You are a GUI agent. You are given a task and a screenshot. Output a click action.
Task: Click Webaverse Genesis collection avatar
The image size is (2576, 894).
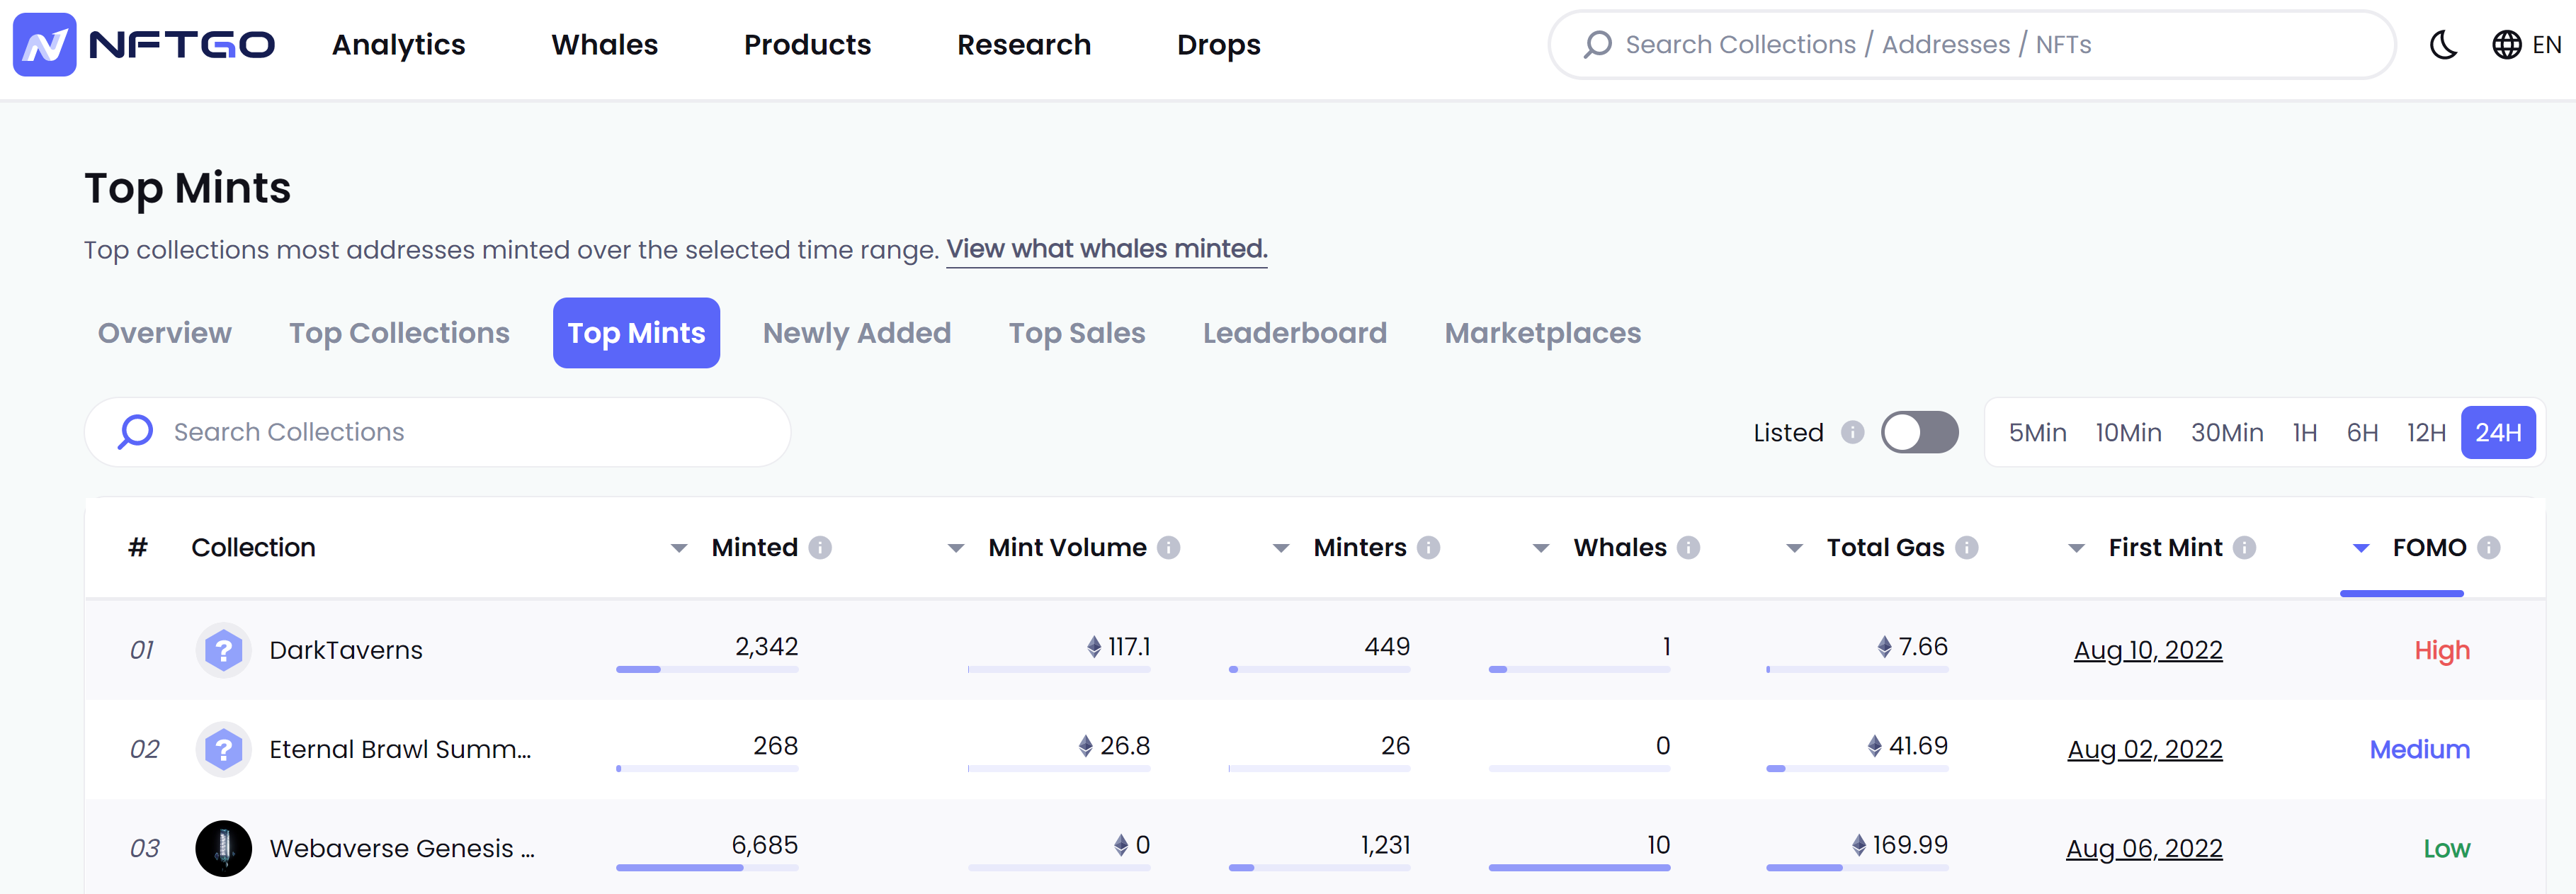tap(223, 848)
